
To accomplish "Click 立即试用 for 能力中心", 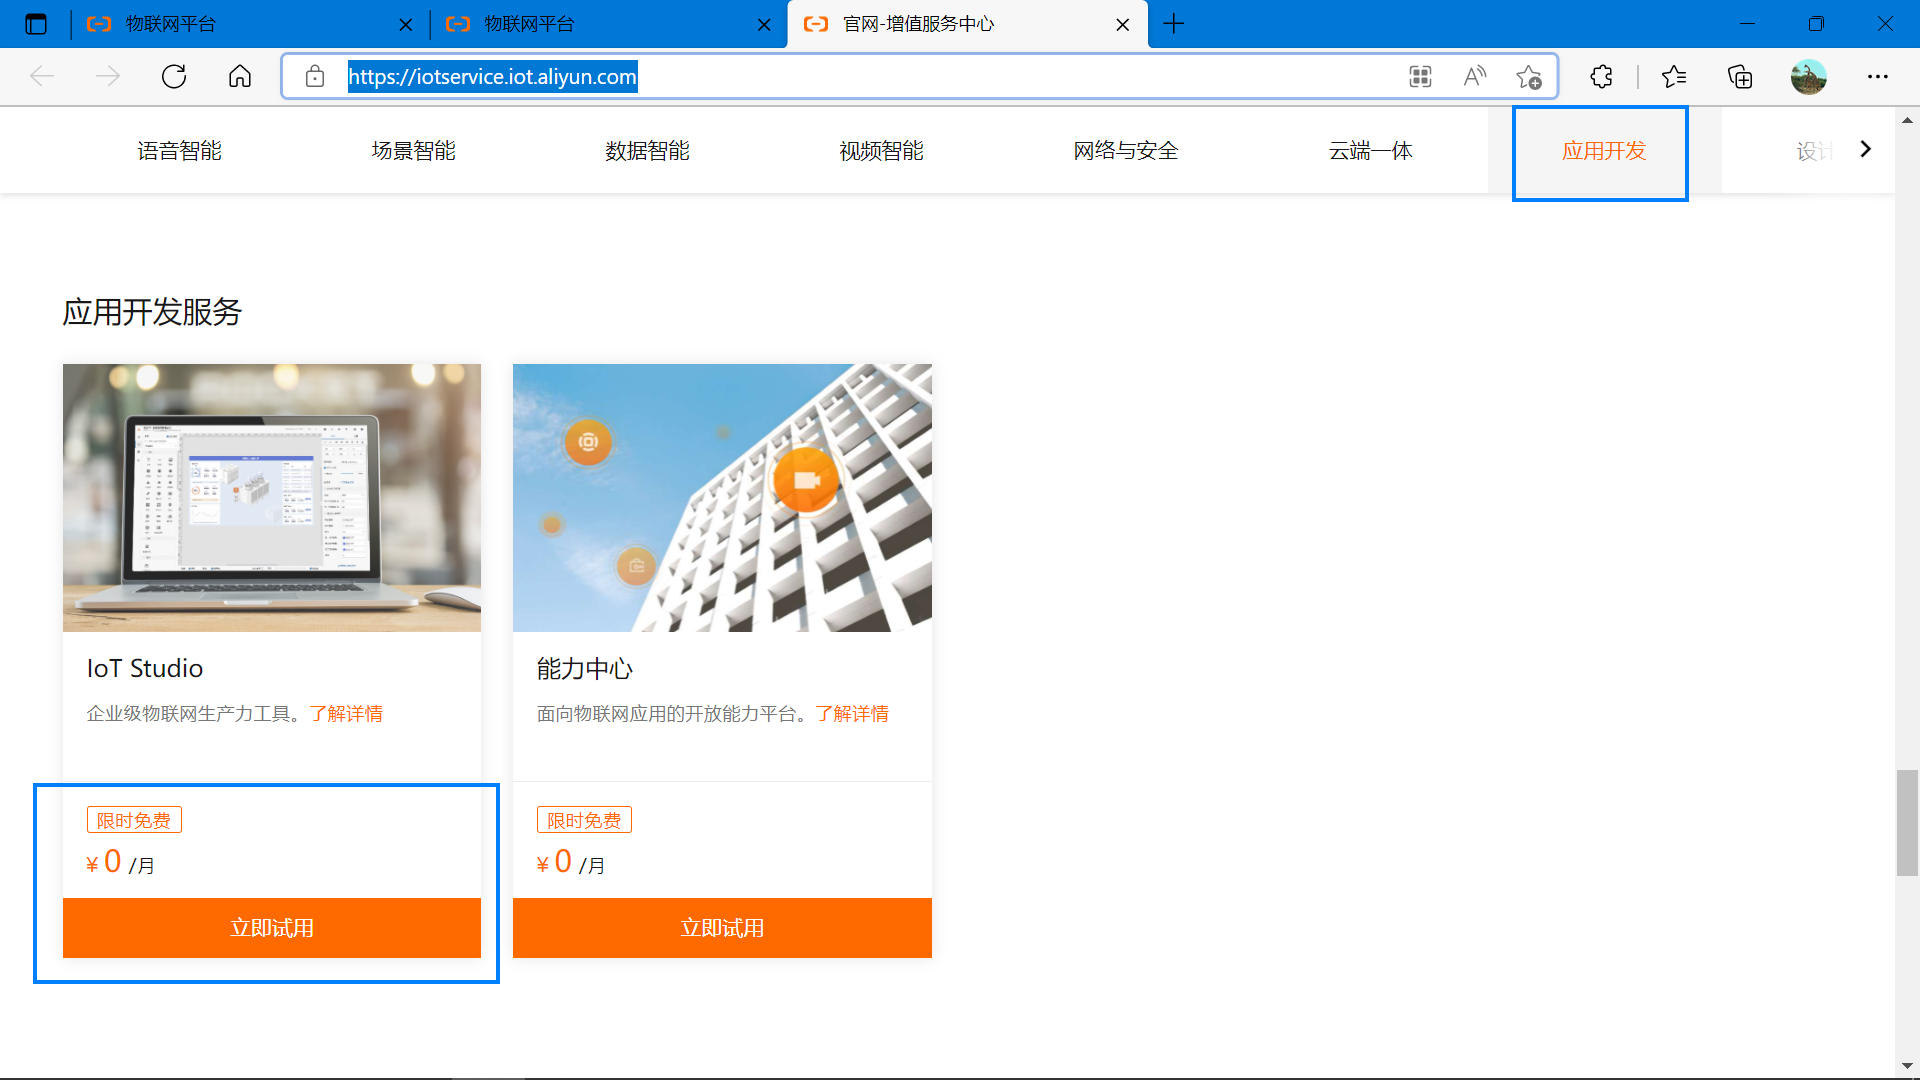I will 722,928.
